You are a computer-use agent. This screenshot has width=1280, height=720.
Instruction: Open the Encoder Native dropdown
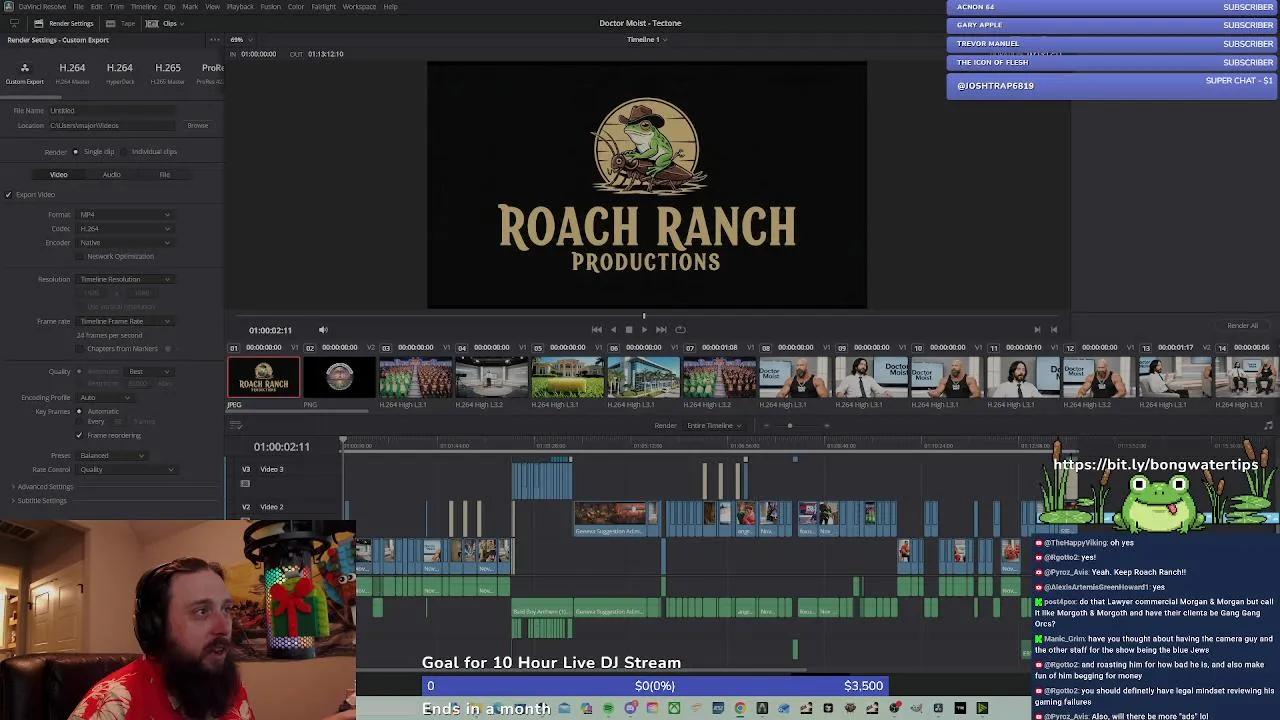click(x=125, y=243)
